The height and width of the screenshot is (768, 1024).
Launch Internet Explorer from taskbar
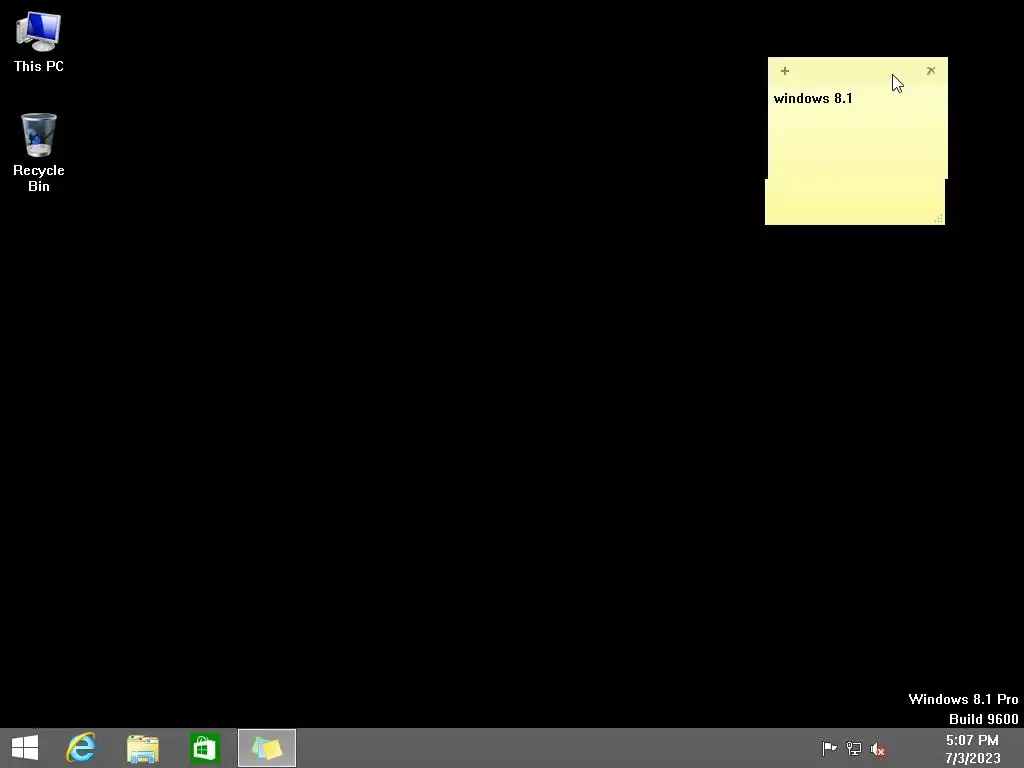coord(81,748)
